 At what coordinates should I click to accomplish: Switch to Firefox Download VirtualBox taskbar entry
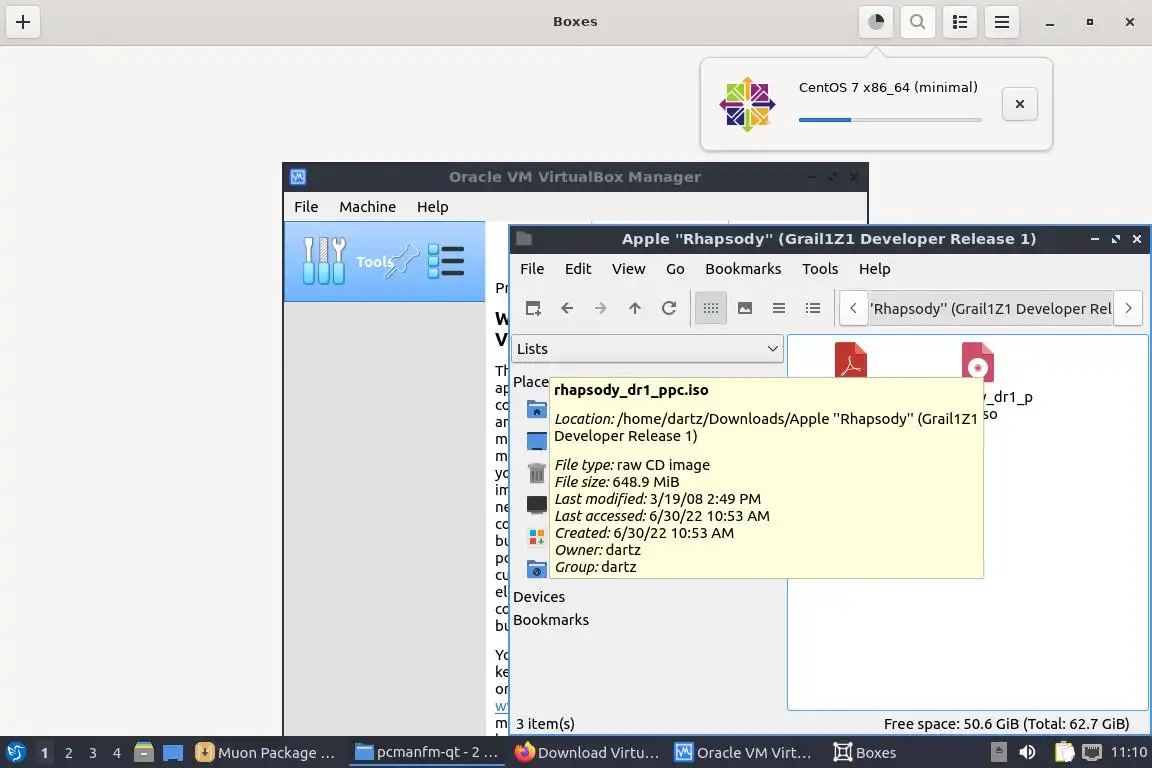click(x=587, y=753)
